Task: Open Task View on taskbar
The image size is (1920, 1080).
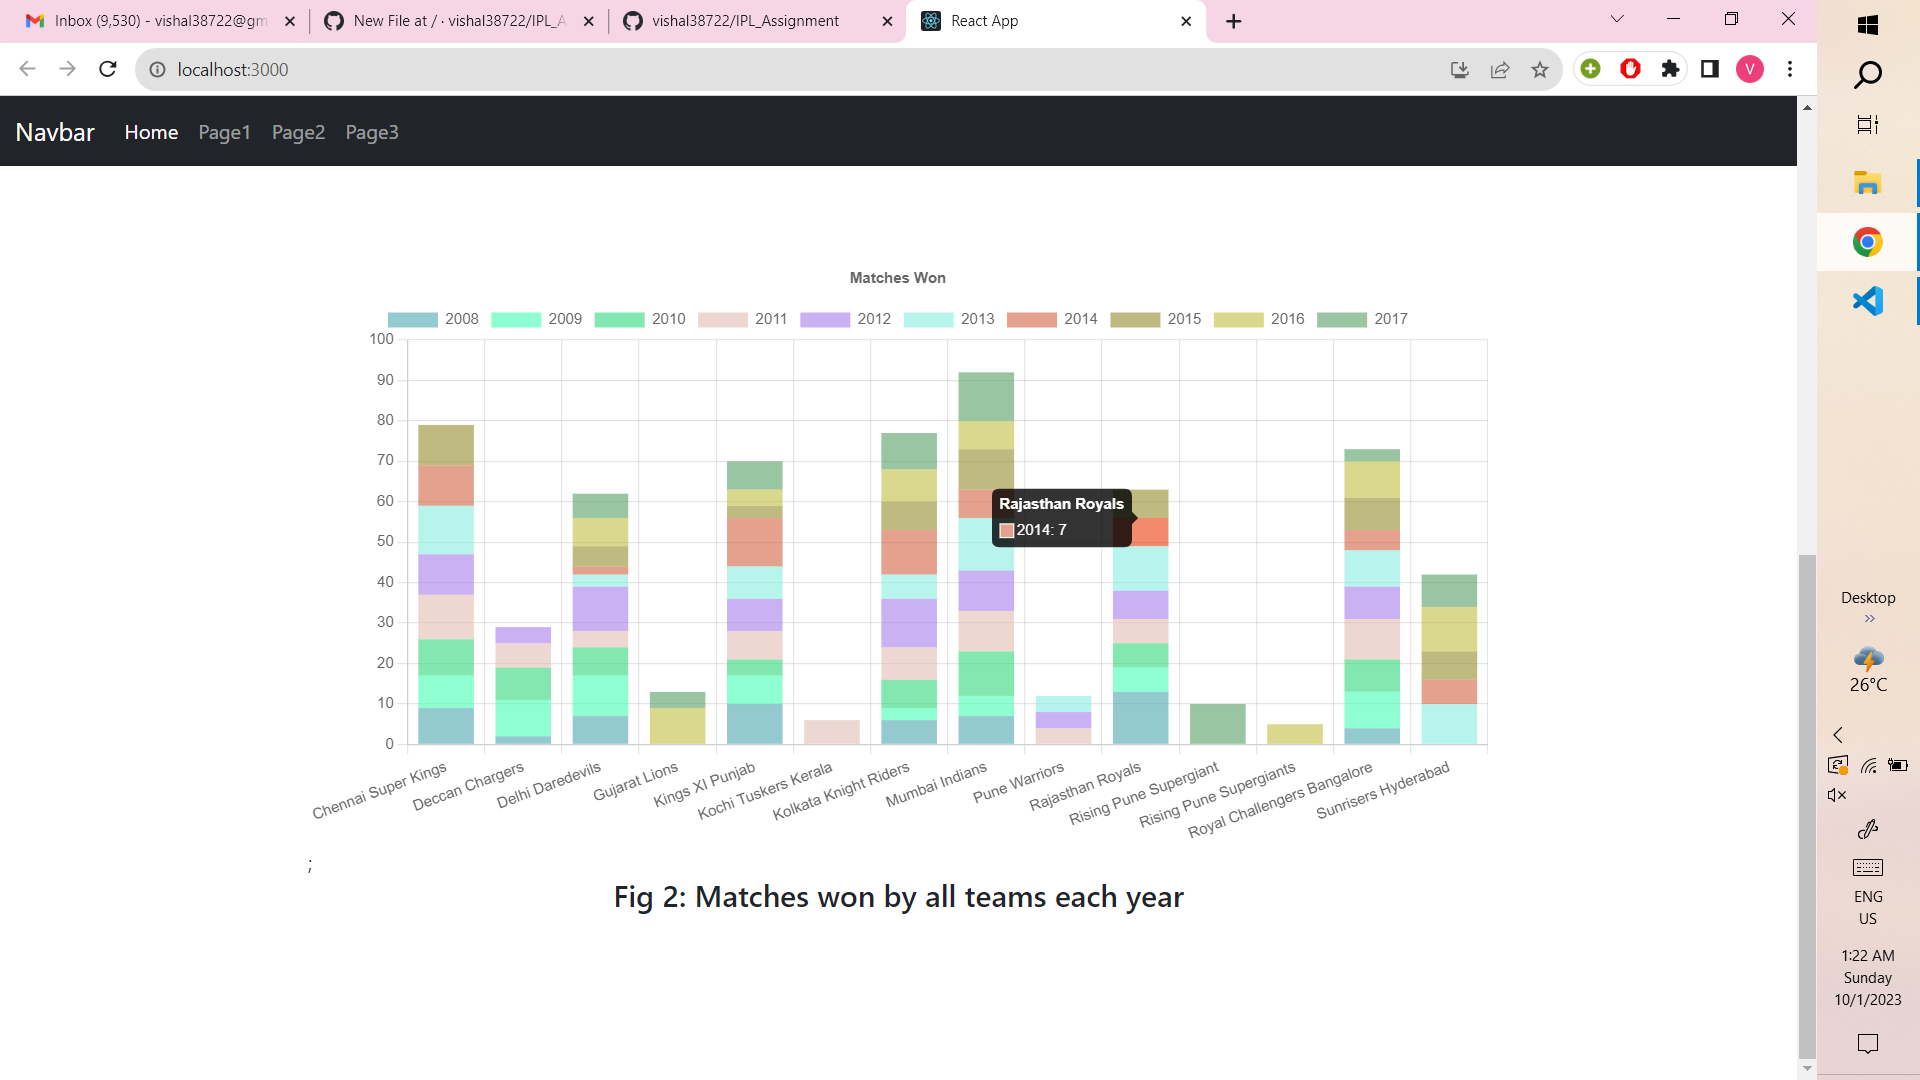Action: click(1868, 125)
